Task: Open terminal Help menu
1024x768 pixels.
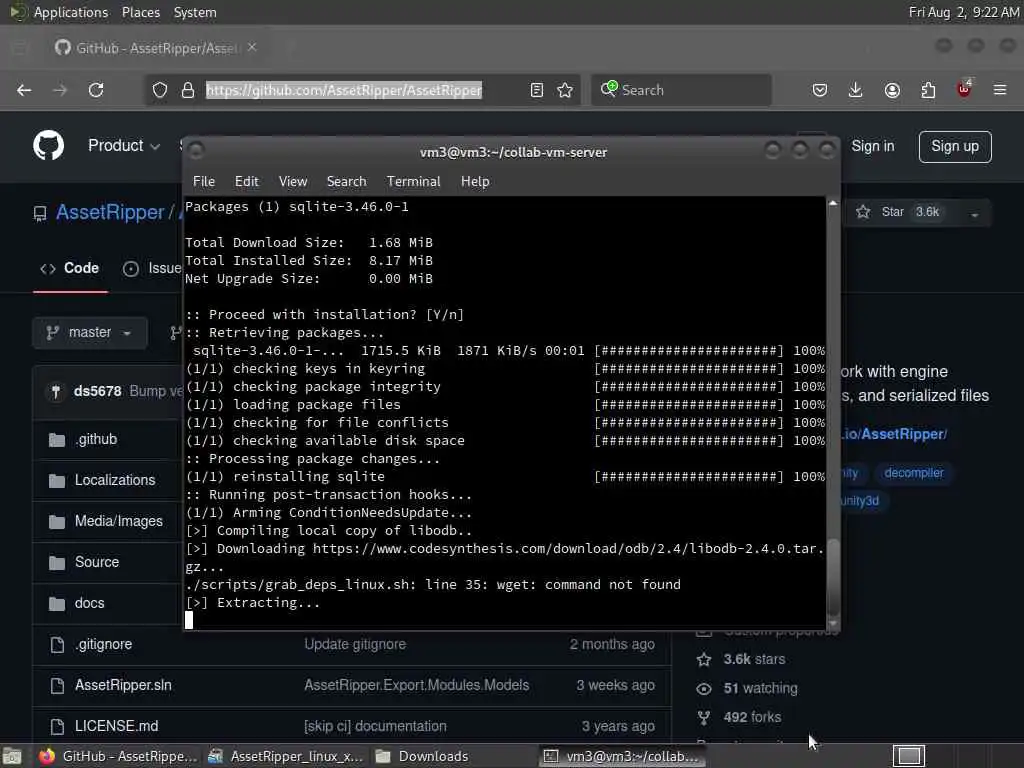Action: tap(475, 182)
